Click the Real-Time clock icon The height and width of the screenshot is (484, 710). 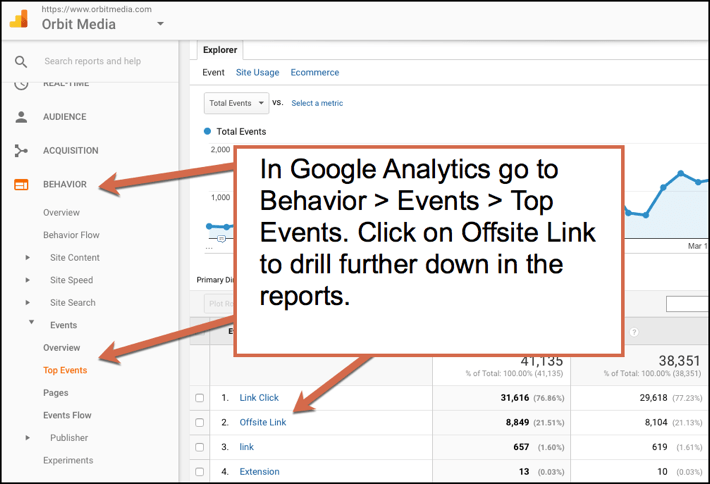coord(21,84)
